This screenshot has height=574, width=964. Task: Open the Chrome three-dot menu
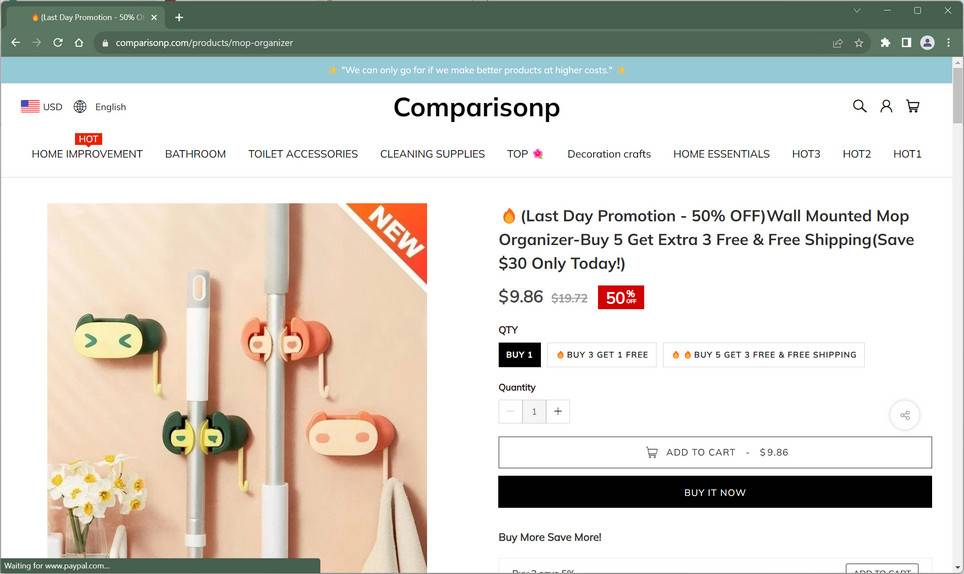(949, 43)
